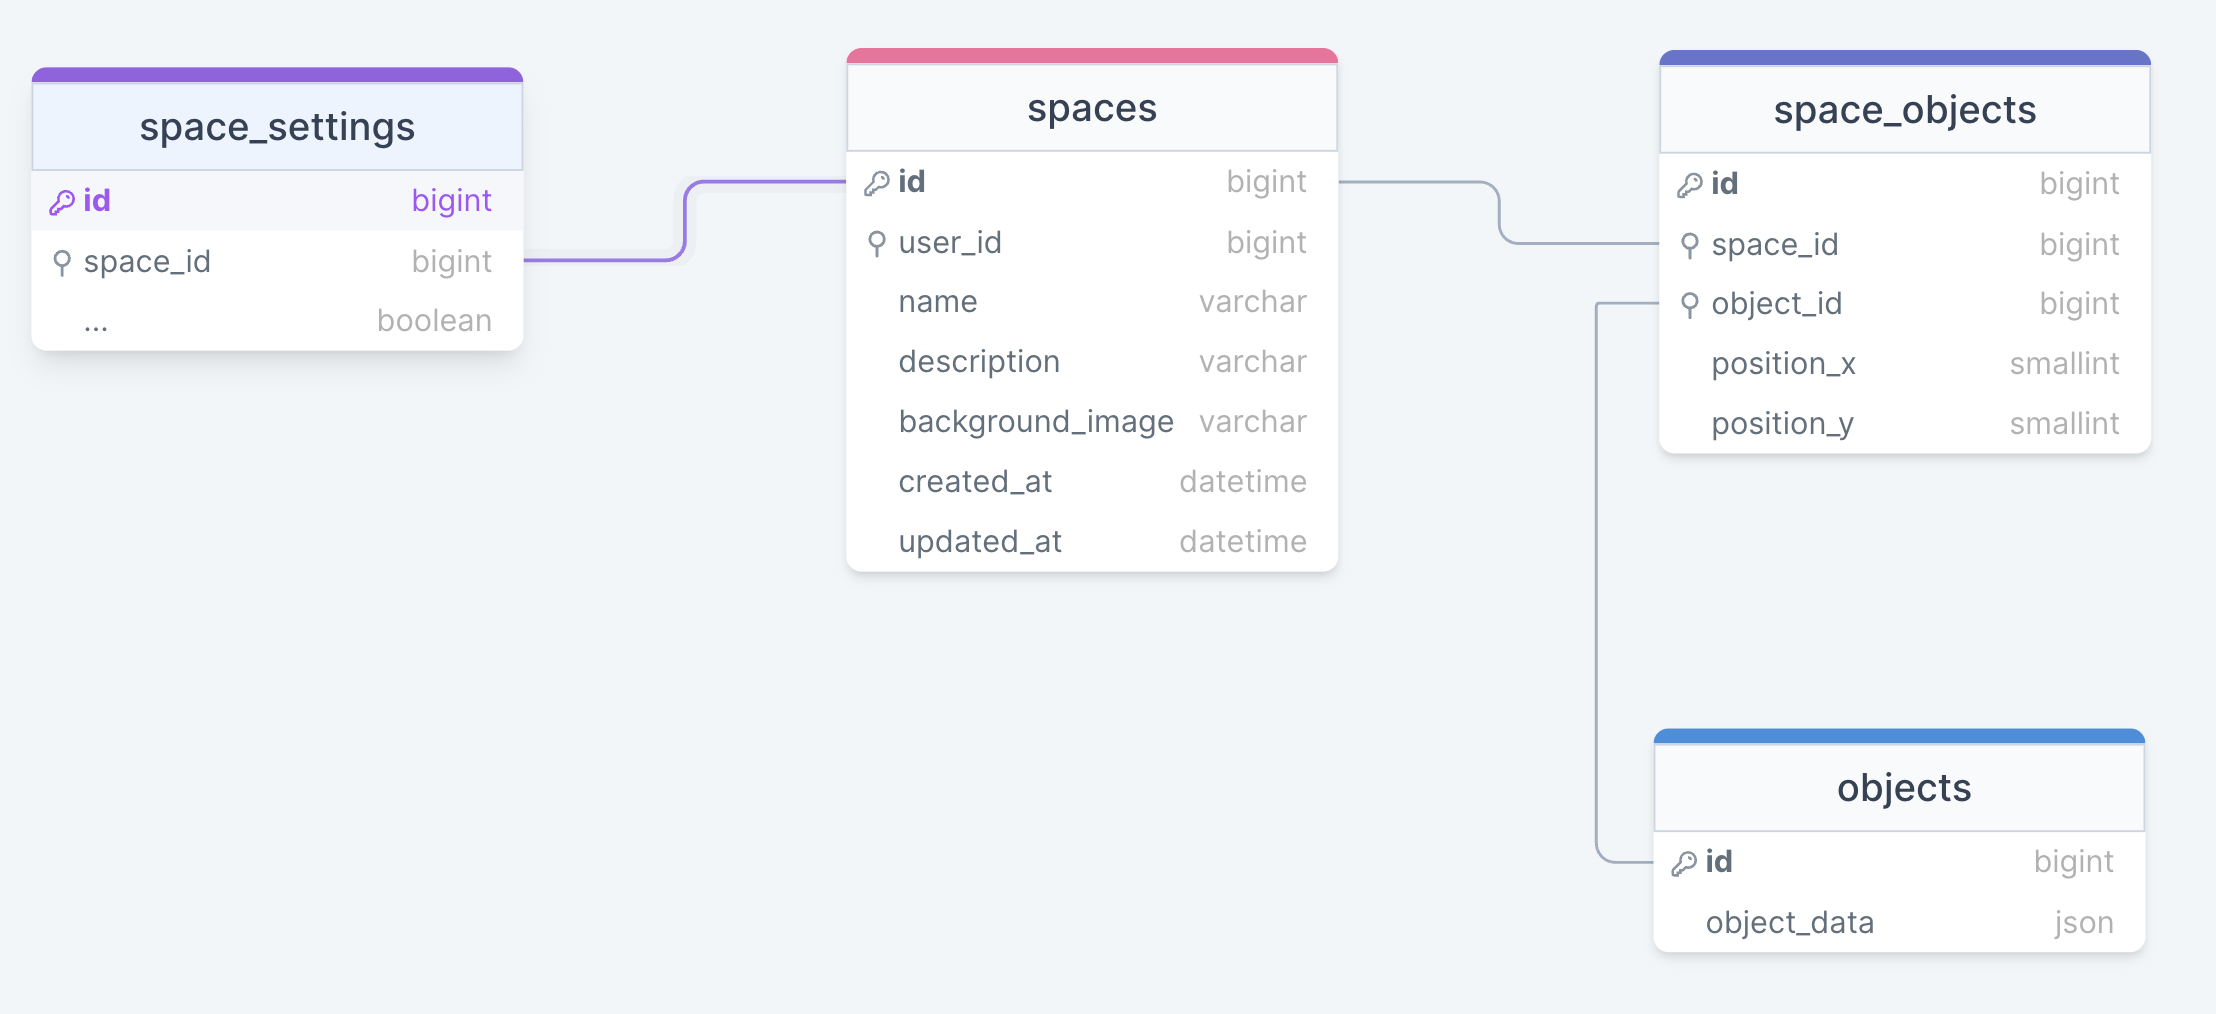Select the position_x field

[1905, 364]
